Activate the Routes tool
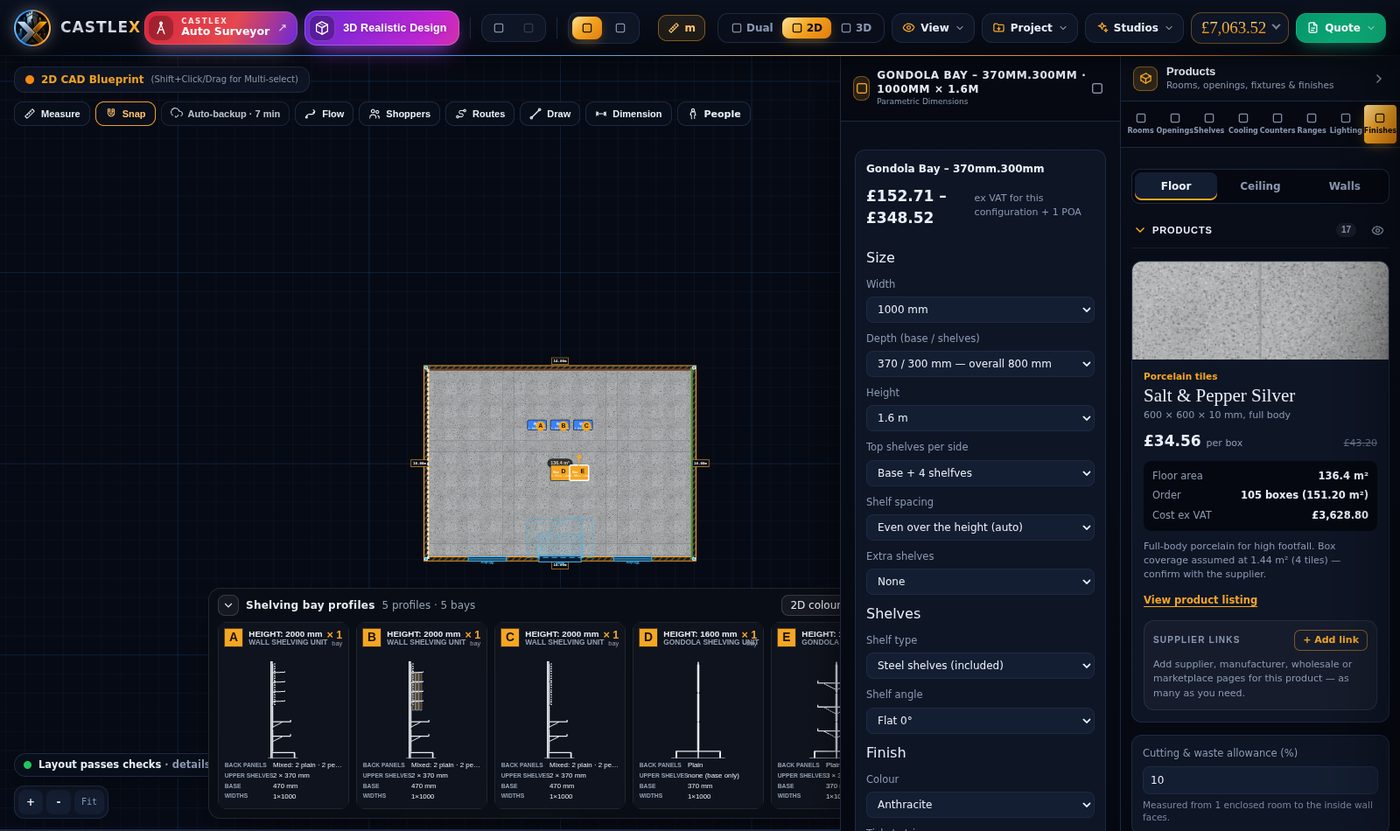Image resolution: width=1400 pixels, height=831 pixels. point(480,114)
